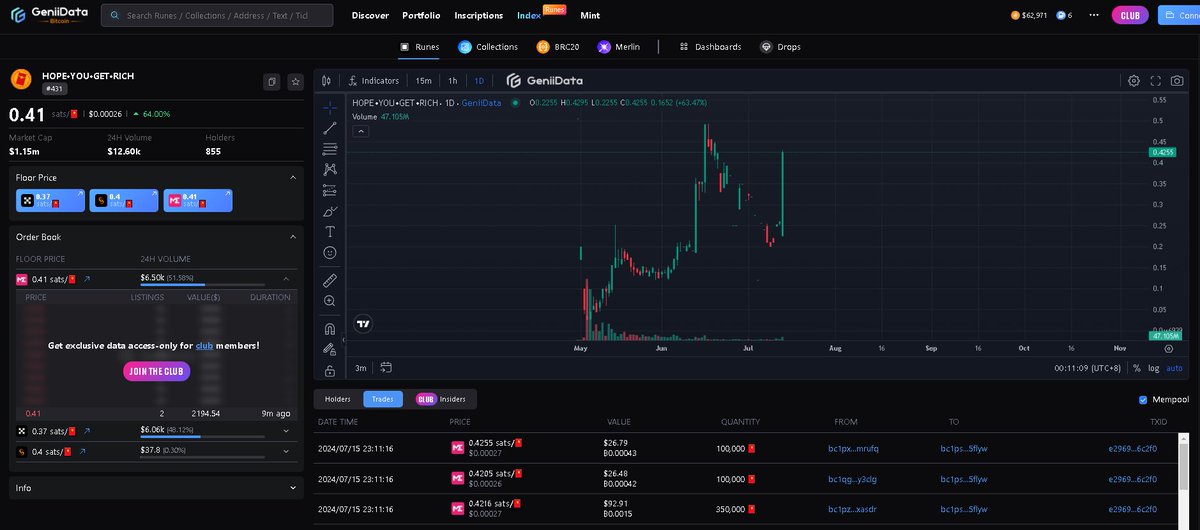1200x530 pixels.
Task: Open the forecasting and position tools
Action: (x=330, y=190)
